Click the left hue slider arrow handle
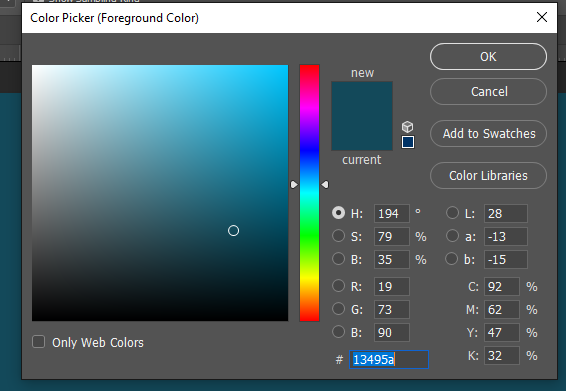The height and width of the screenshot is (391, 566). pos(294,185)
